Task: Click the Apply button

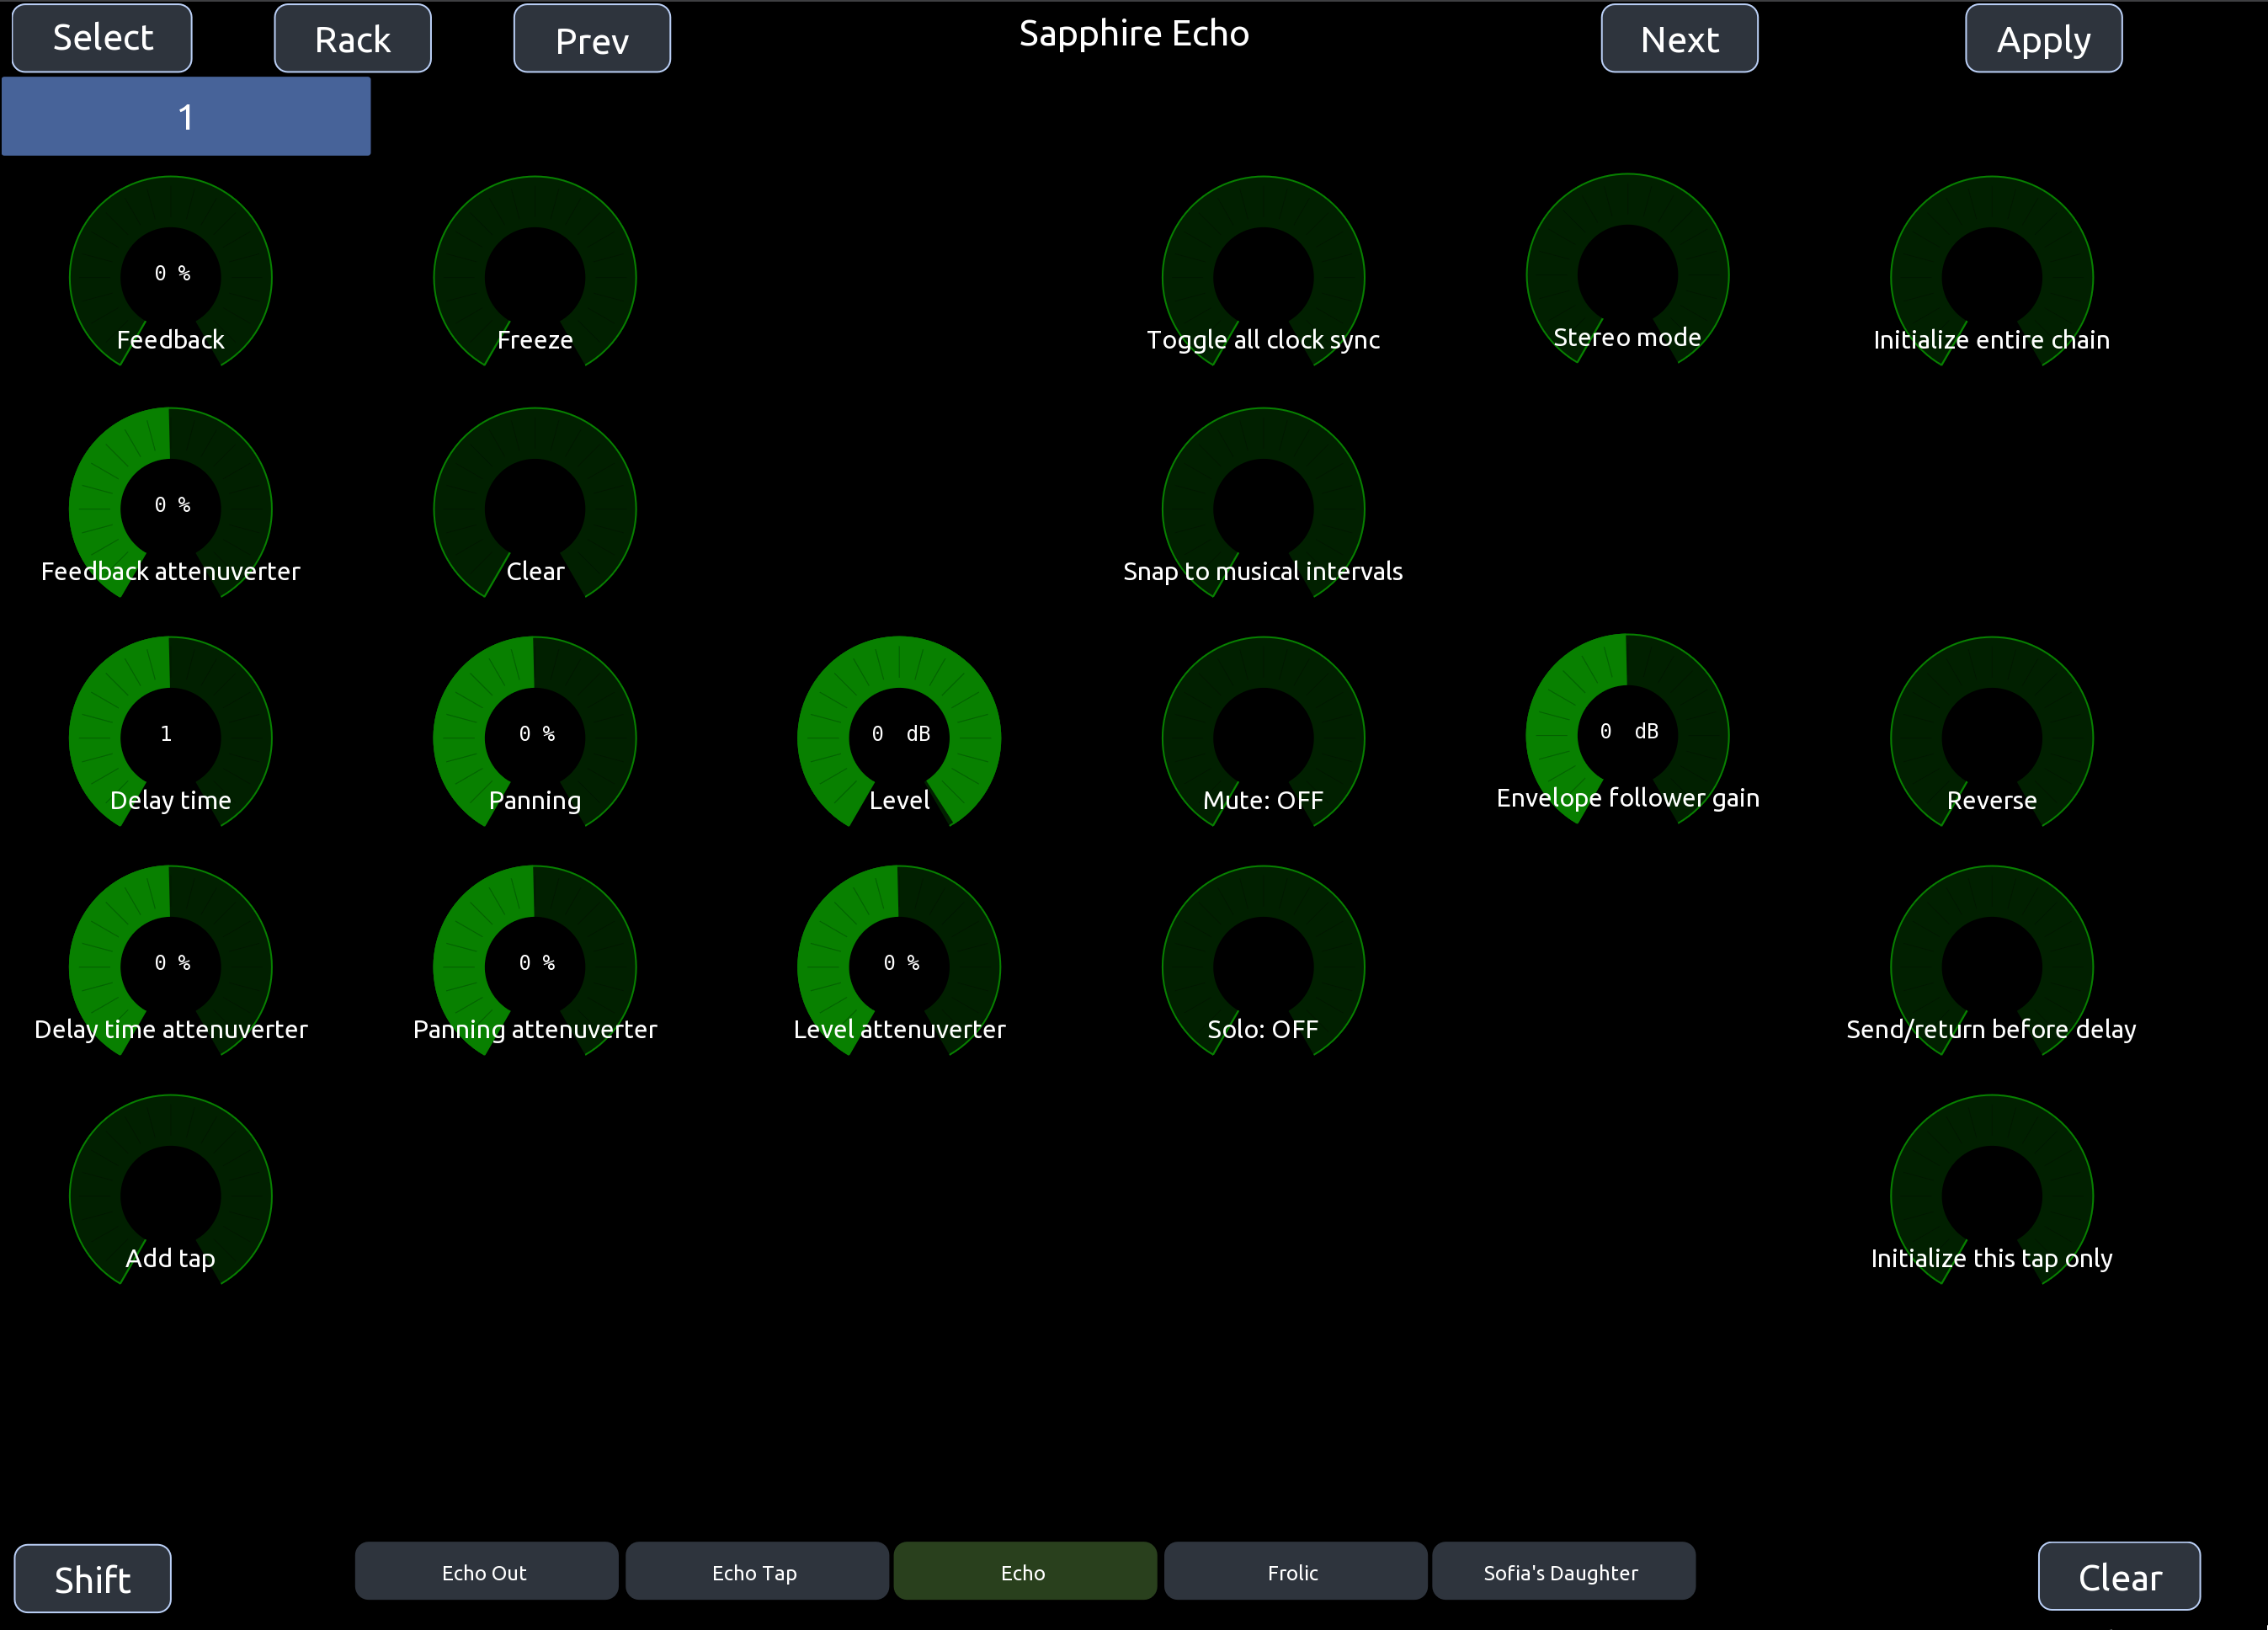Action: 2042,39
